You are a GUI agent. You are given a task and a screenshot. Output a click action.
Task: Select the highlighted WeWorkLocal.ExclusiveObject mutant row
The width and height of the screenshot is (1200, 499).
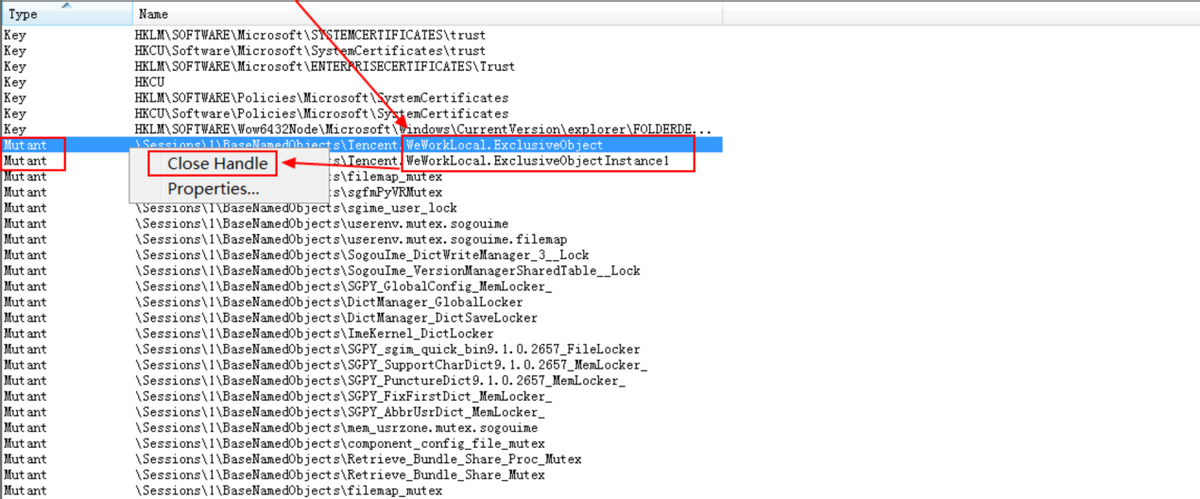360,145
